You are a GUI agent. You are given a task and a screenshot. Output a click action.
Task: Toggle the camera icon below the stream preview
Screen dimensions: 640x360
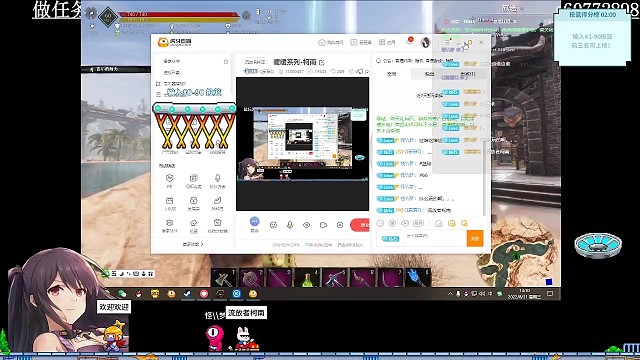click(323, 225)
